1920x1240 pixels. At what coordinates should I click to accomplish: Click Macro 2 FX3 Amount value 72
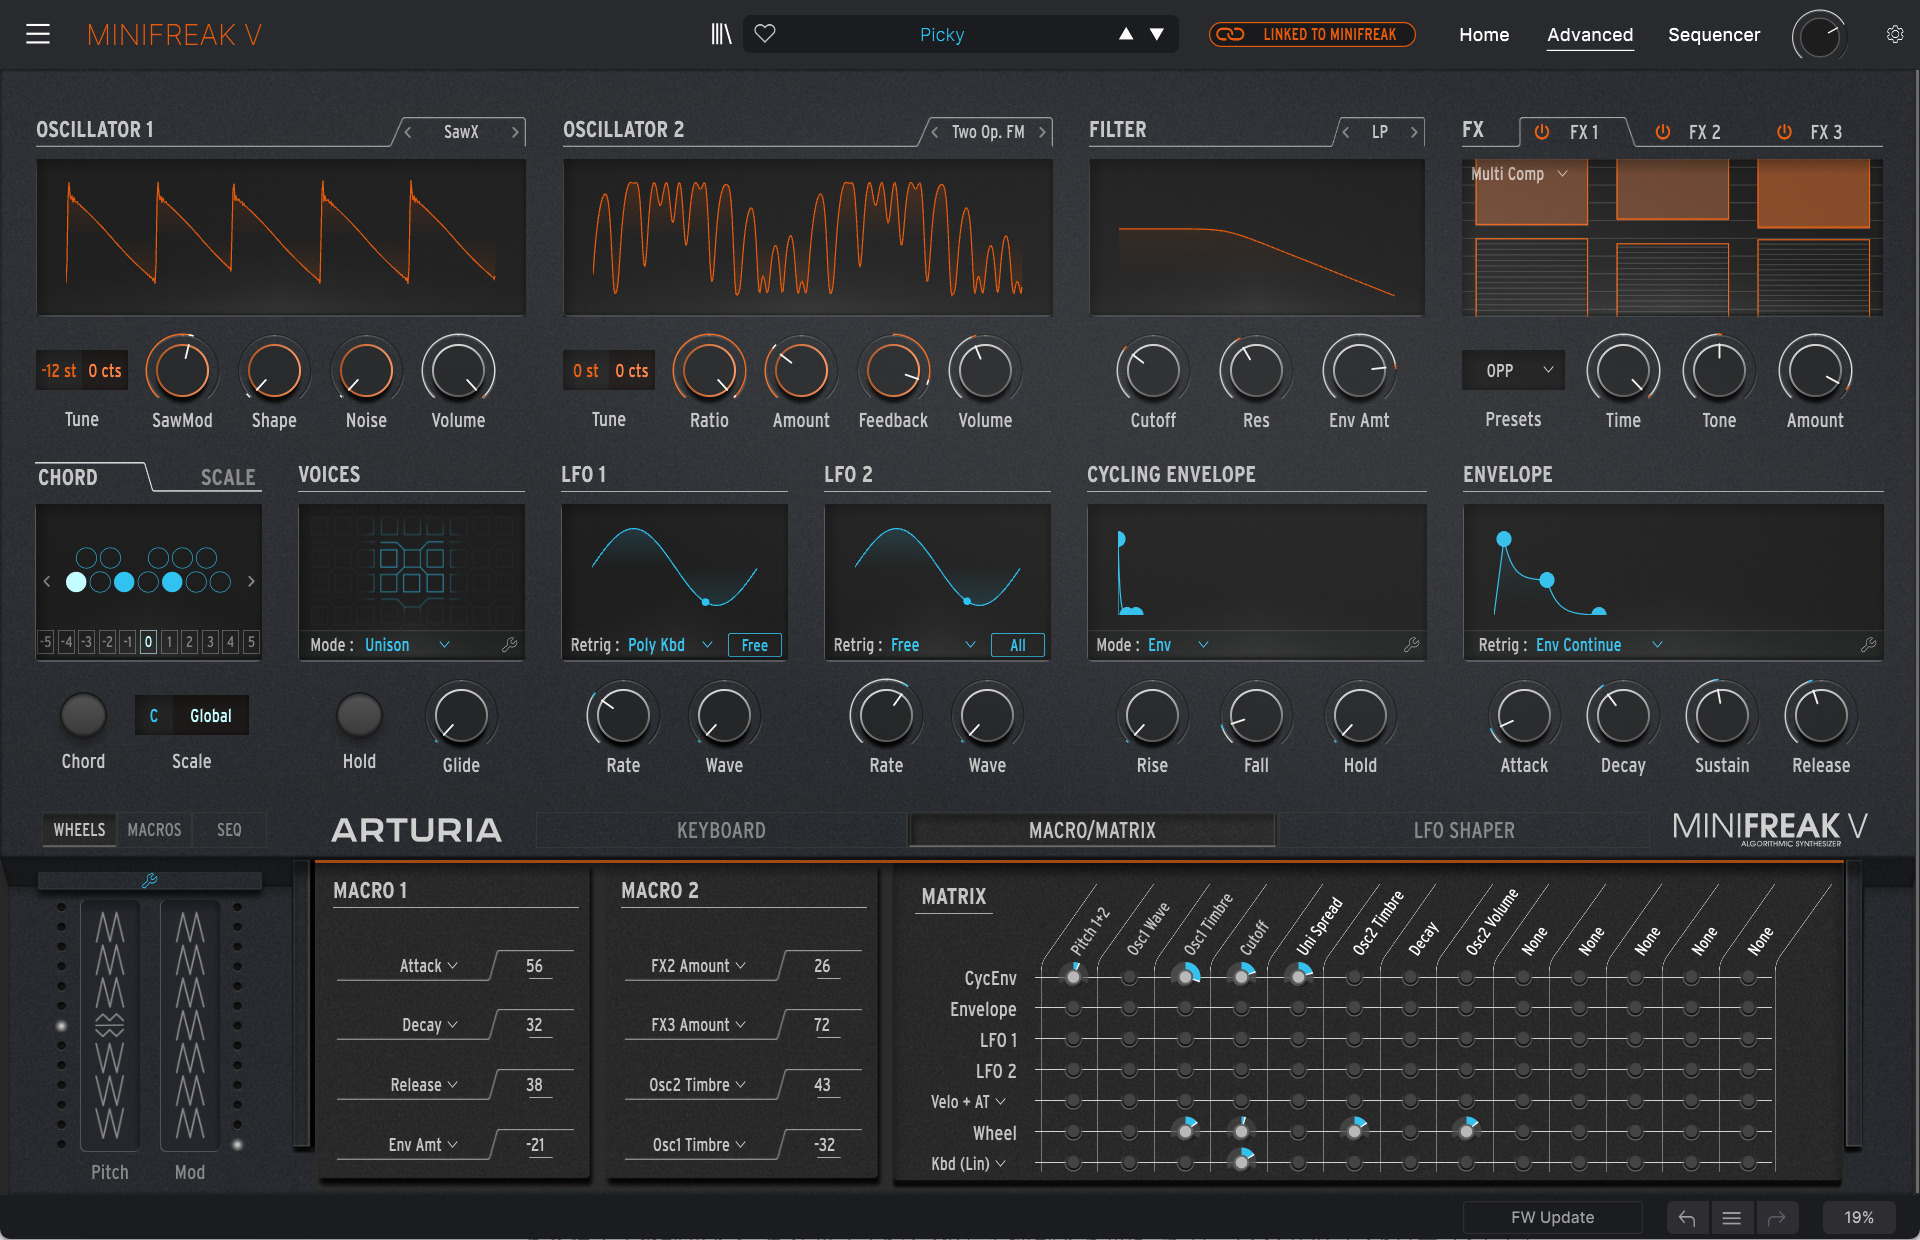click(822, 1025)
